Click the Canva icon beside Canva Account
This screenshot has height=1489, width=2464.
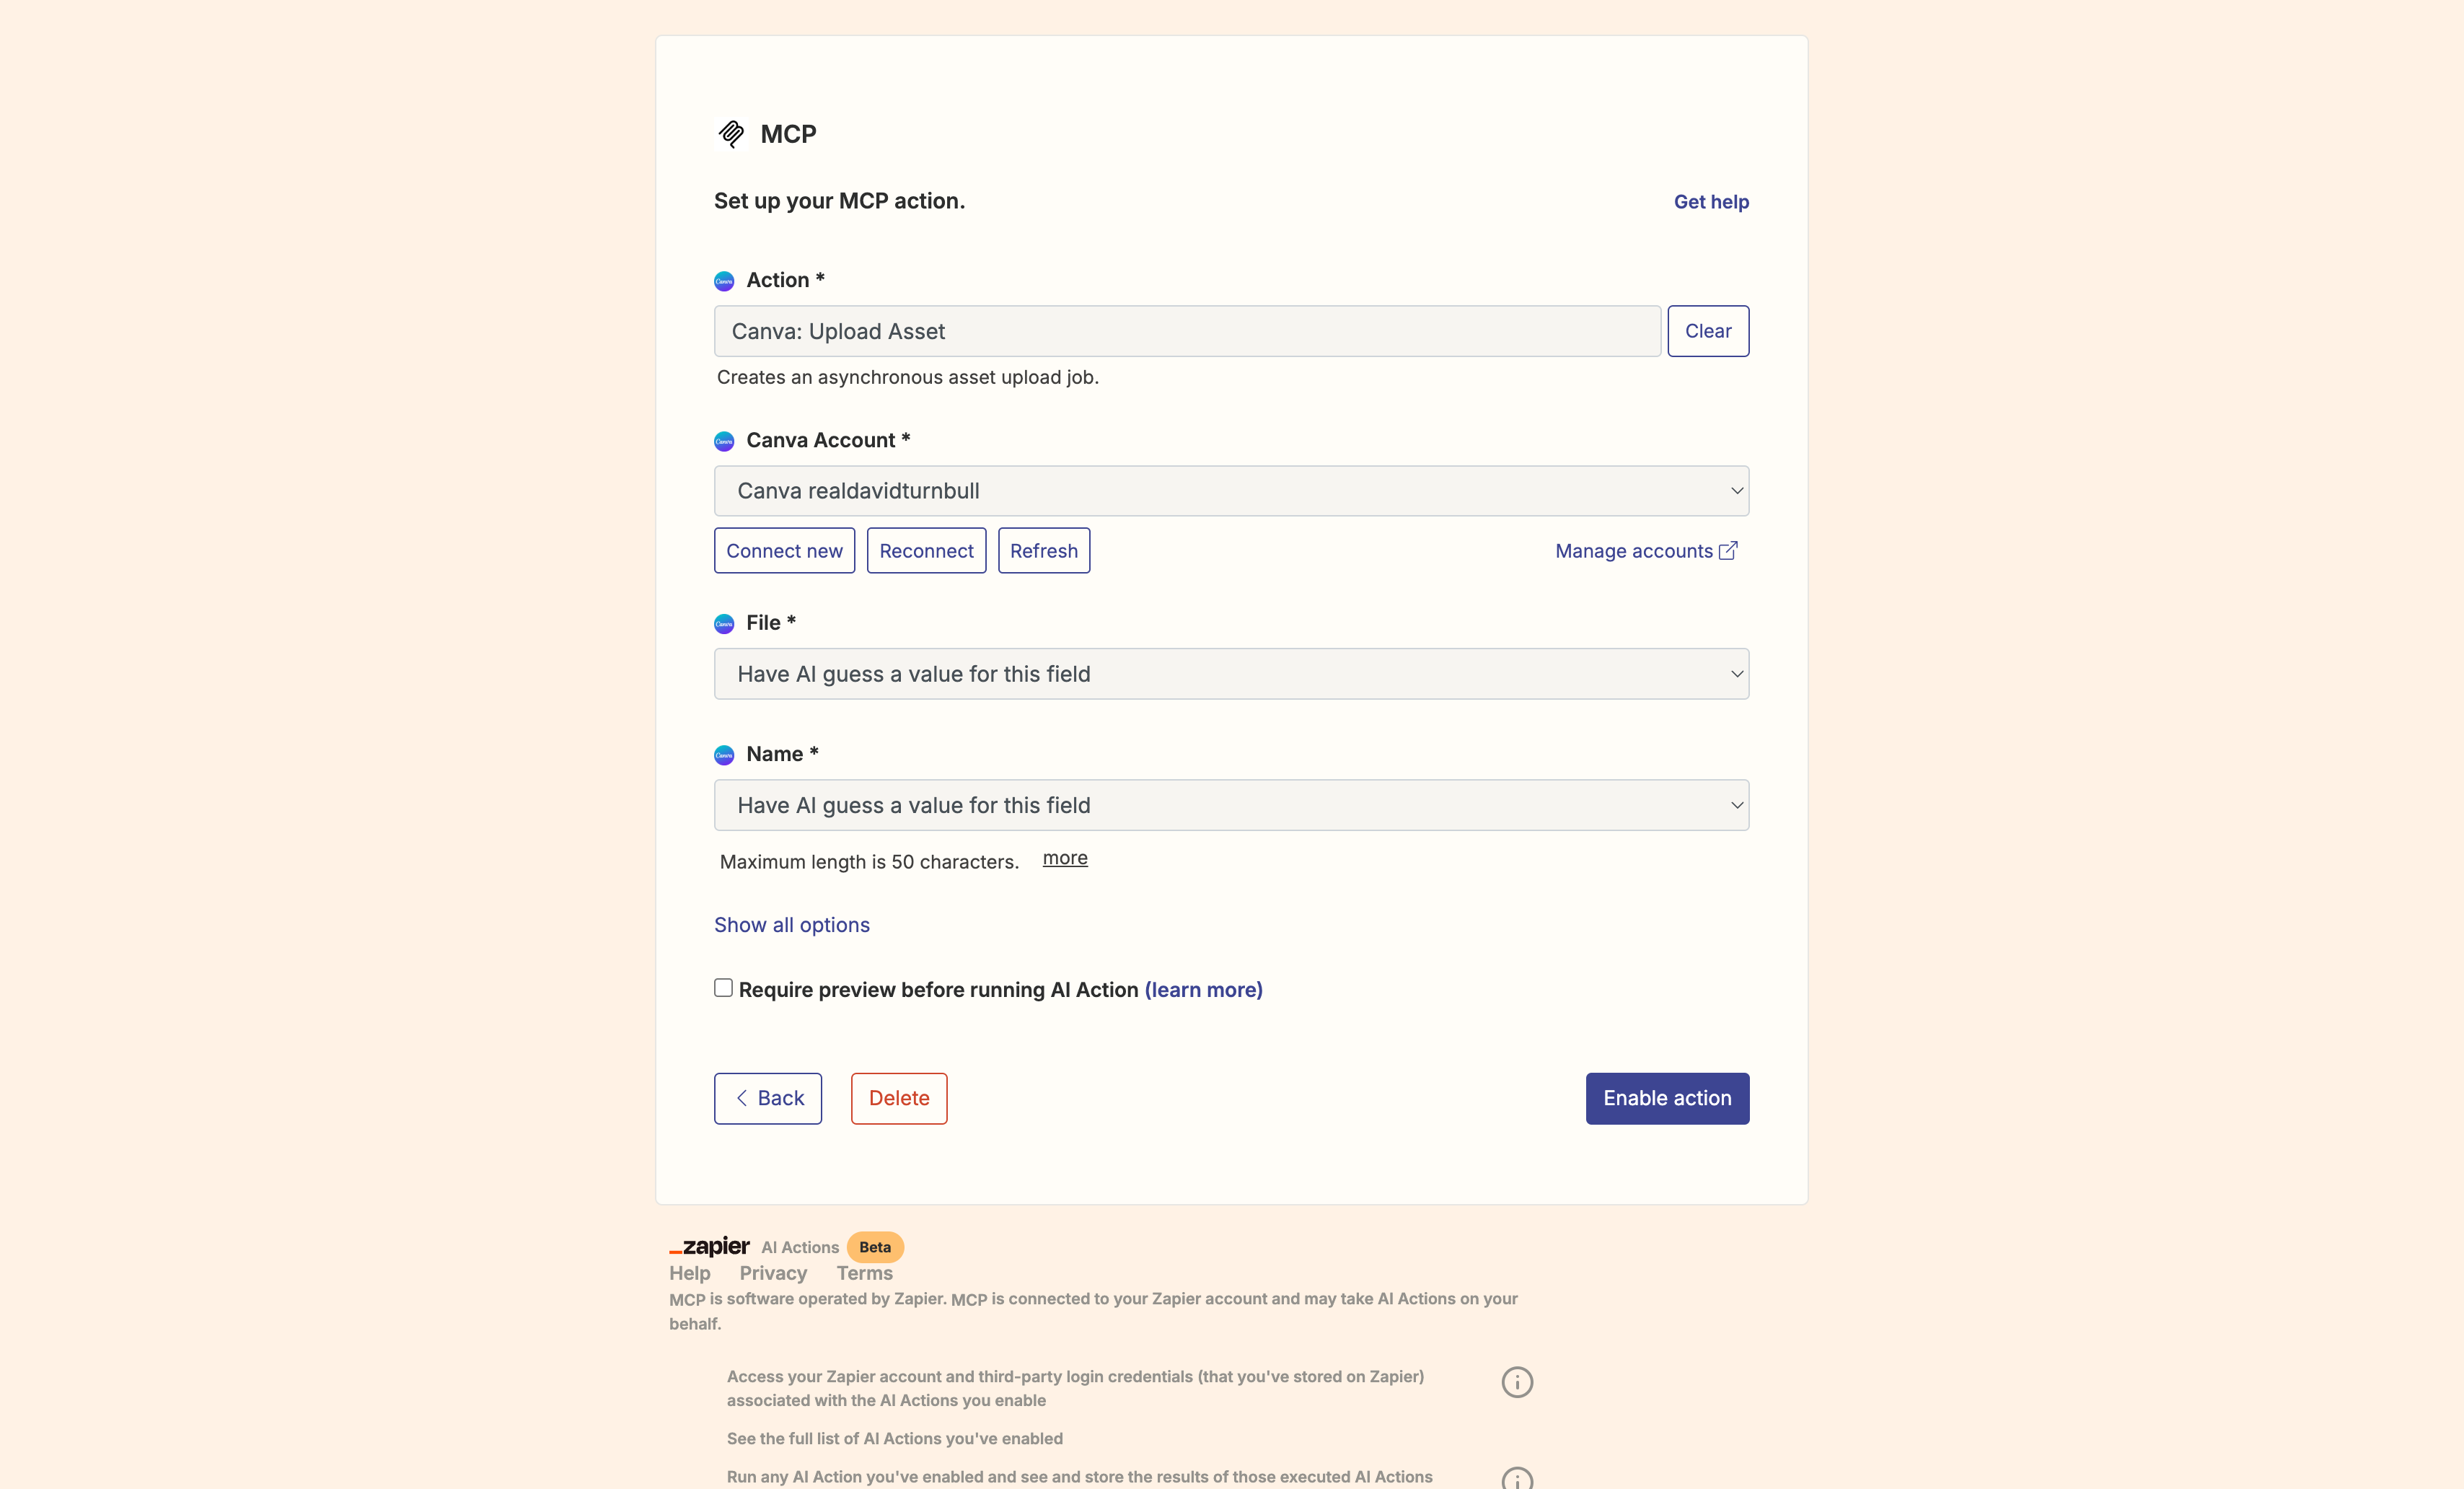pyautogui.click(x=724, y=441)
